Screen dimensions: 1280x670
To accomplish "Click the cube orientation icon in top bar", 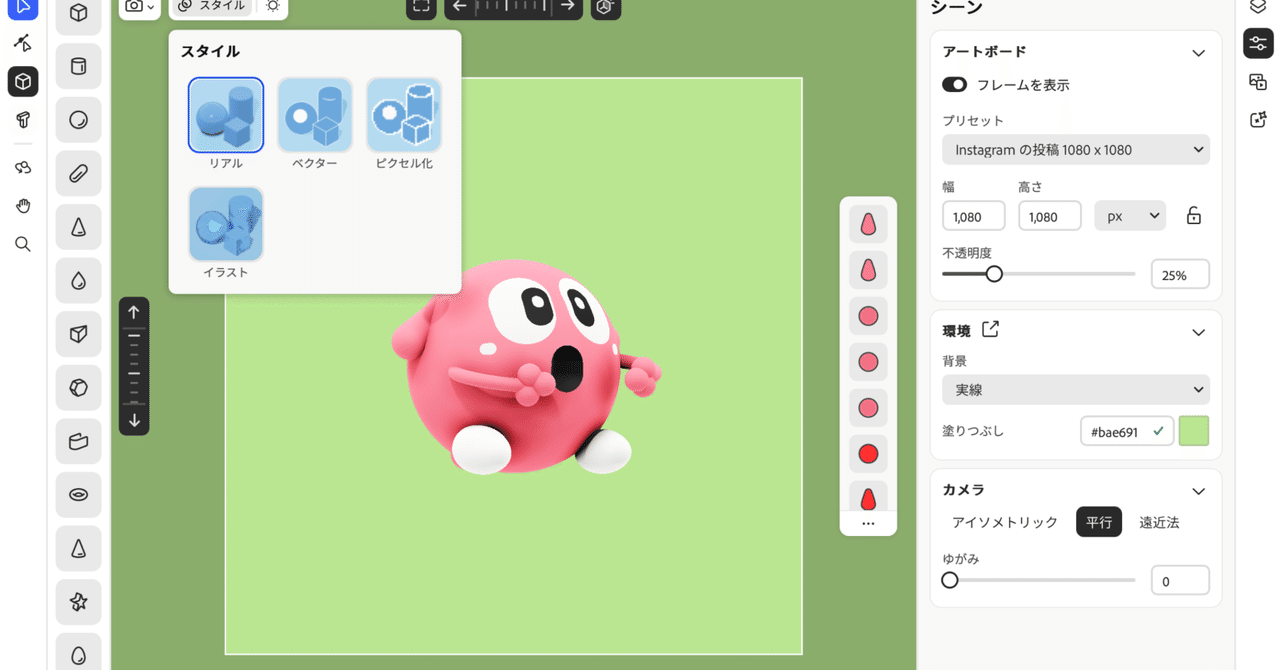I will (605, 7).
